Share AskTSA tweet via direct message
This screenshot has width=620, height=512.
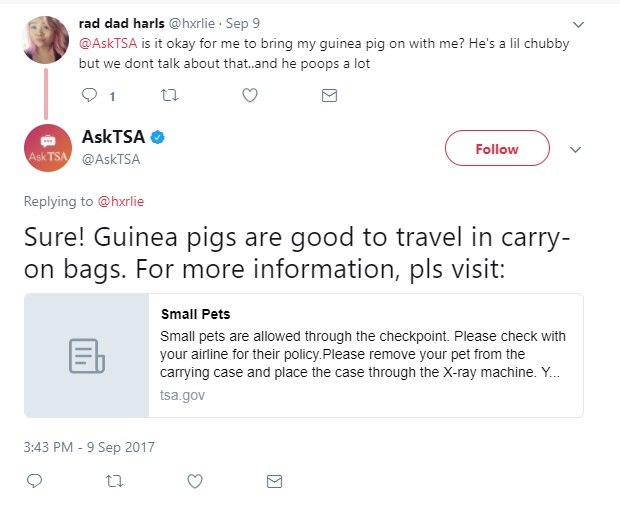point(274,481)
